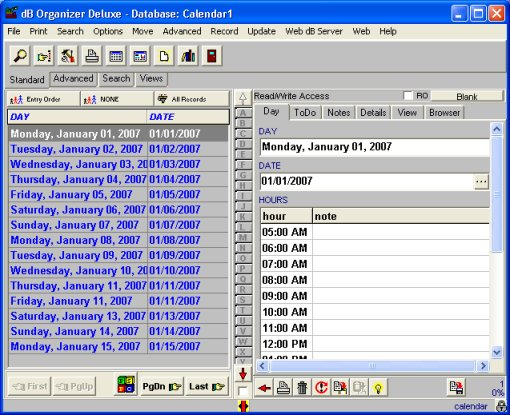Click the vertical scrollbar down arrow
This screenshot has height=415, width=510.
point(497,352)
